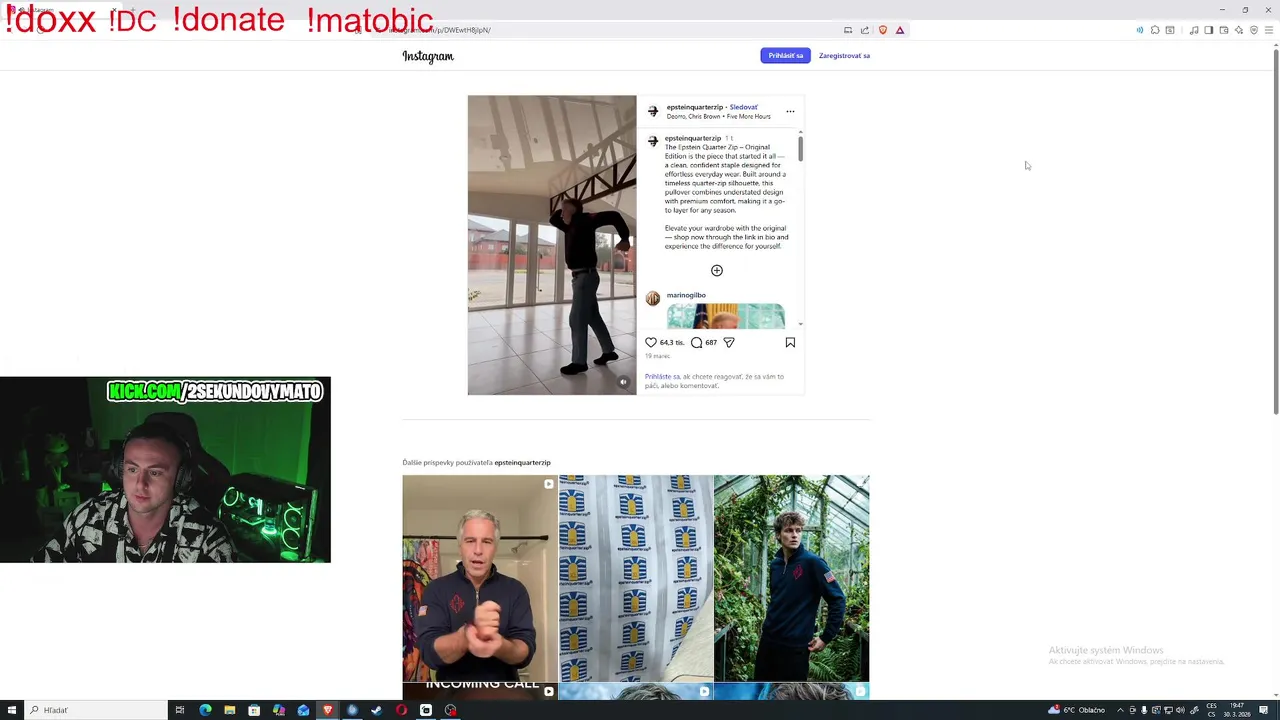Click the Instagram logo
The width and height of the screenshot is (1280, 720).
[428, 56]
